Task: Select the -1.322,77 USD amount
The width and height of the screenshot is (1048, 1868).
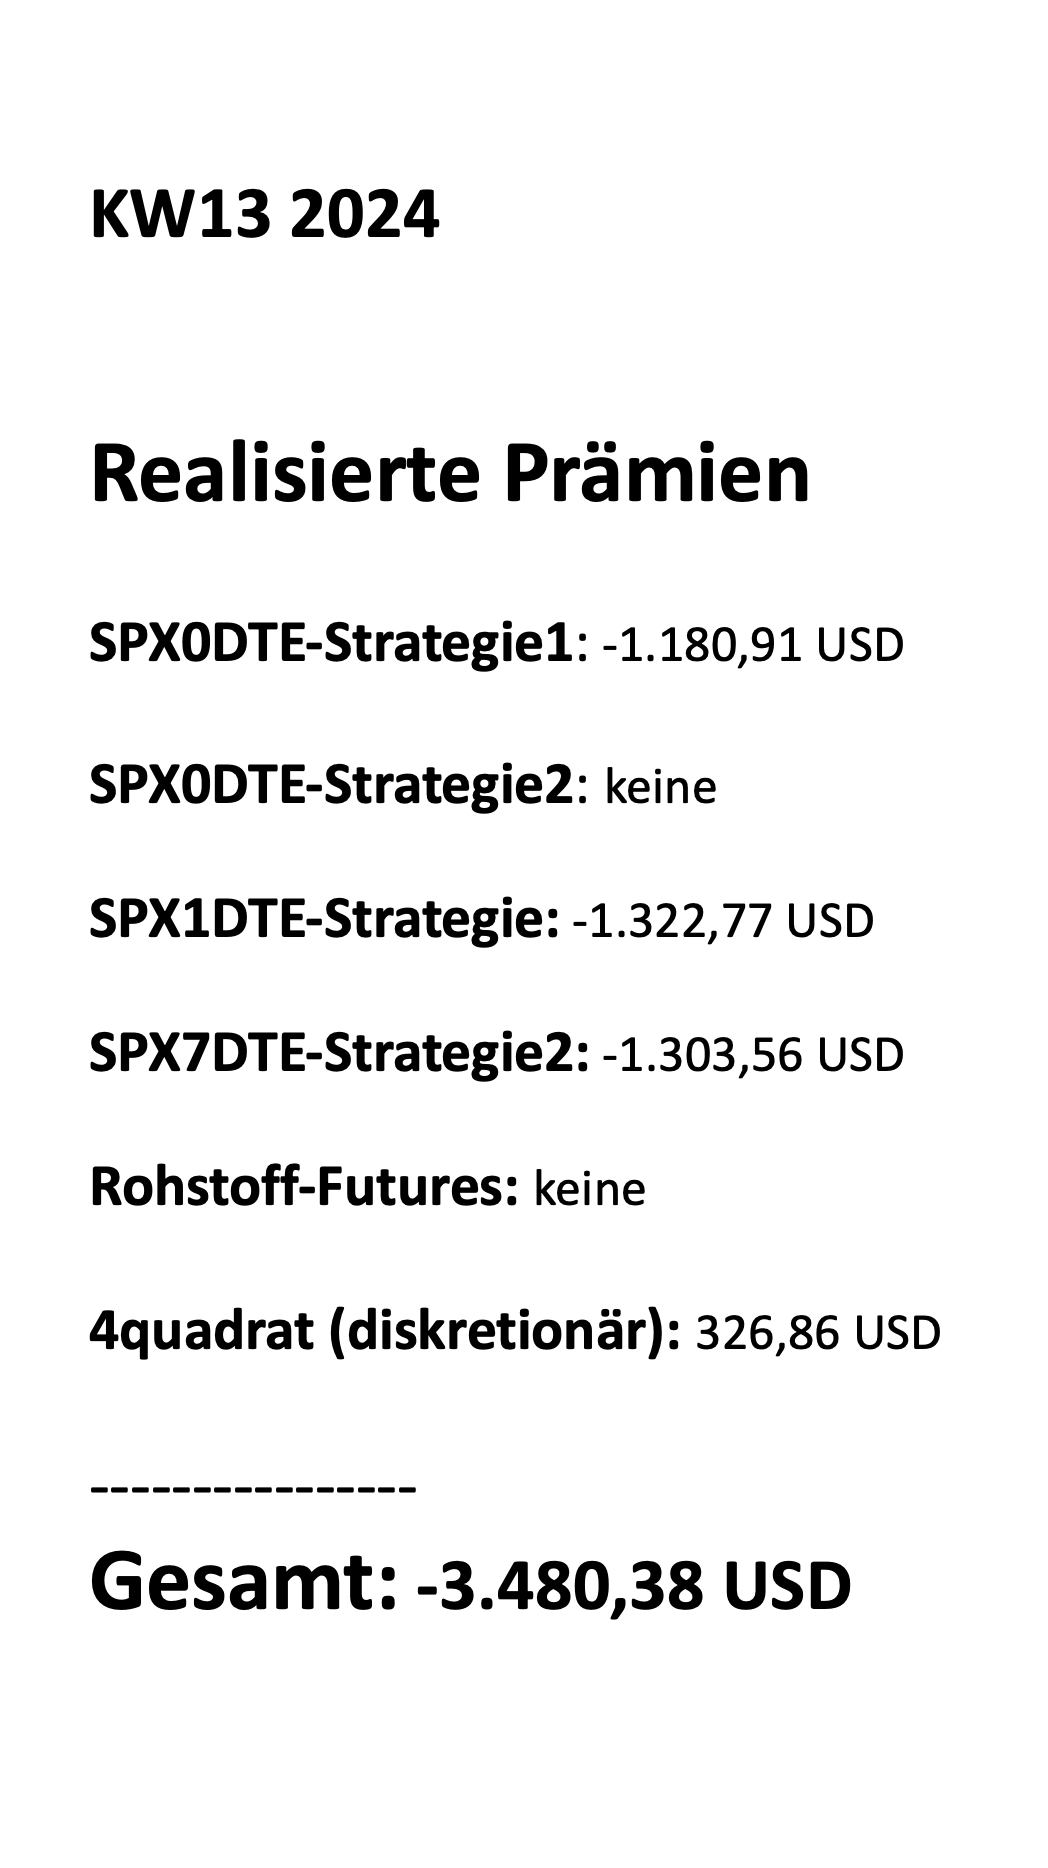Action: [x=723, y=921]
